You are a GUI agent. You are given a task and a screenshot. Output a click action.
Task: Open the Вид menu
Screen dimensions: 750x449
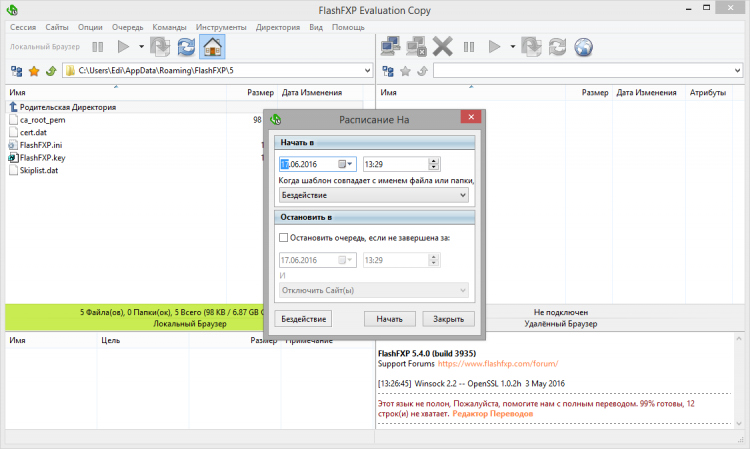(316, 27)
